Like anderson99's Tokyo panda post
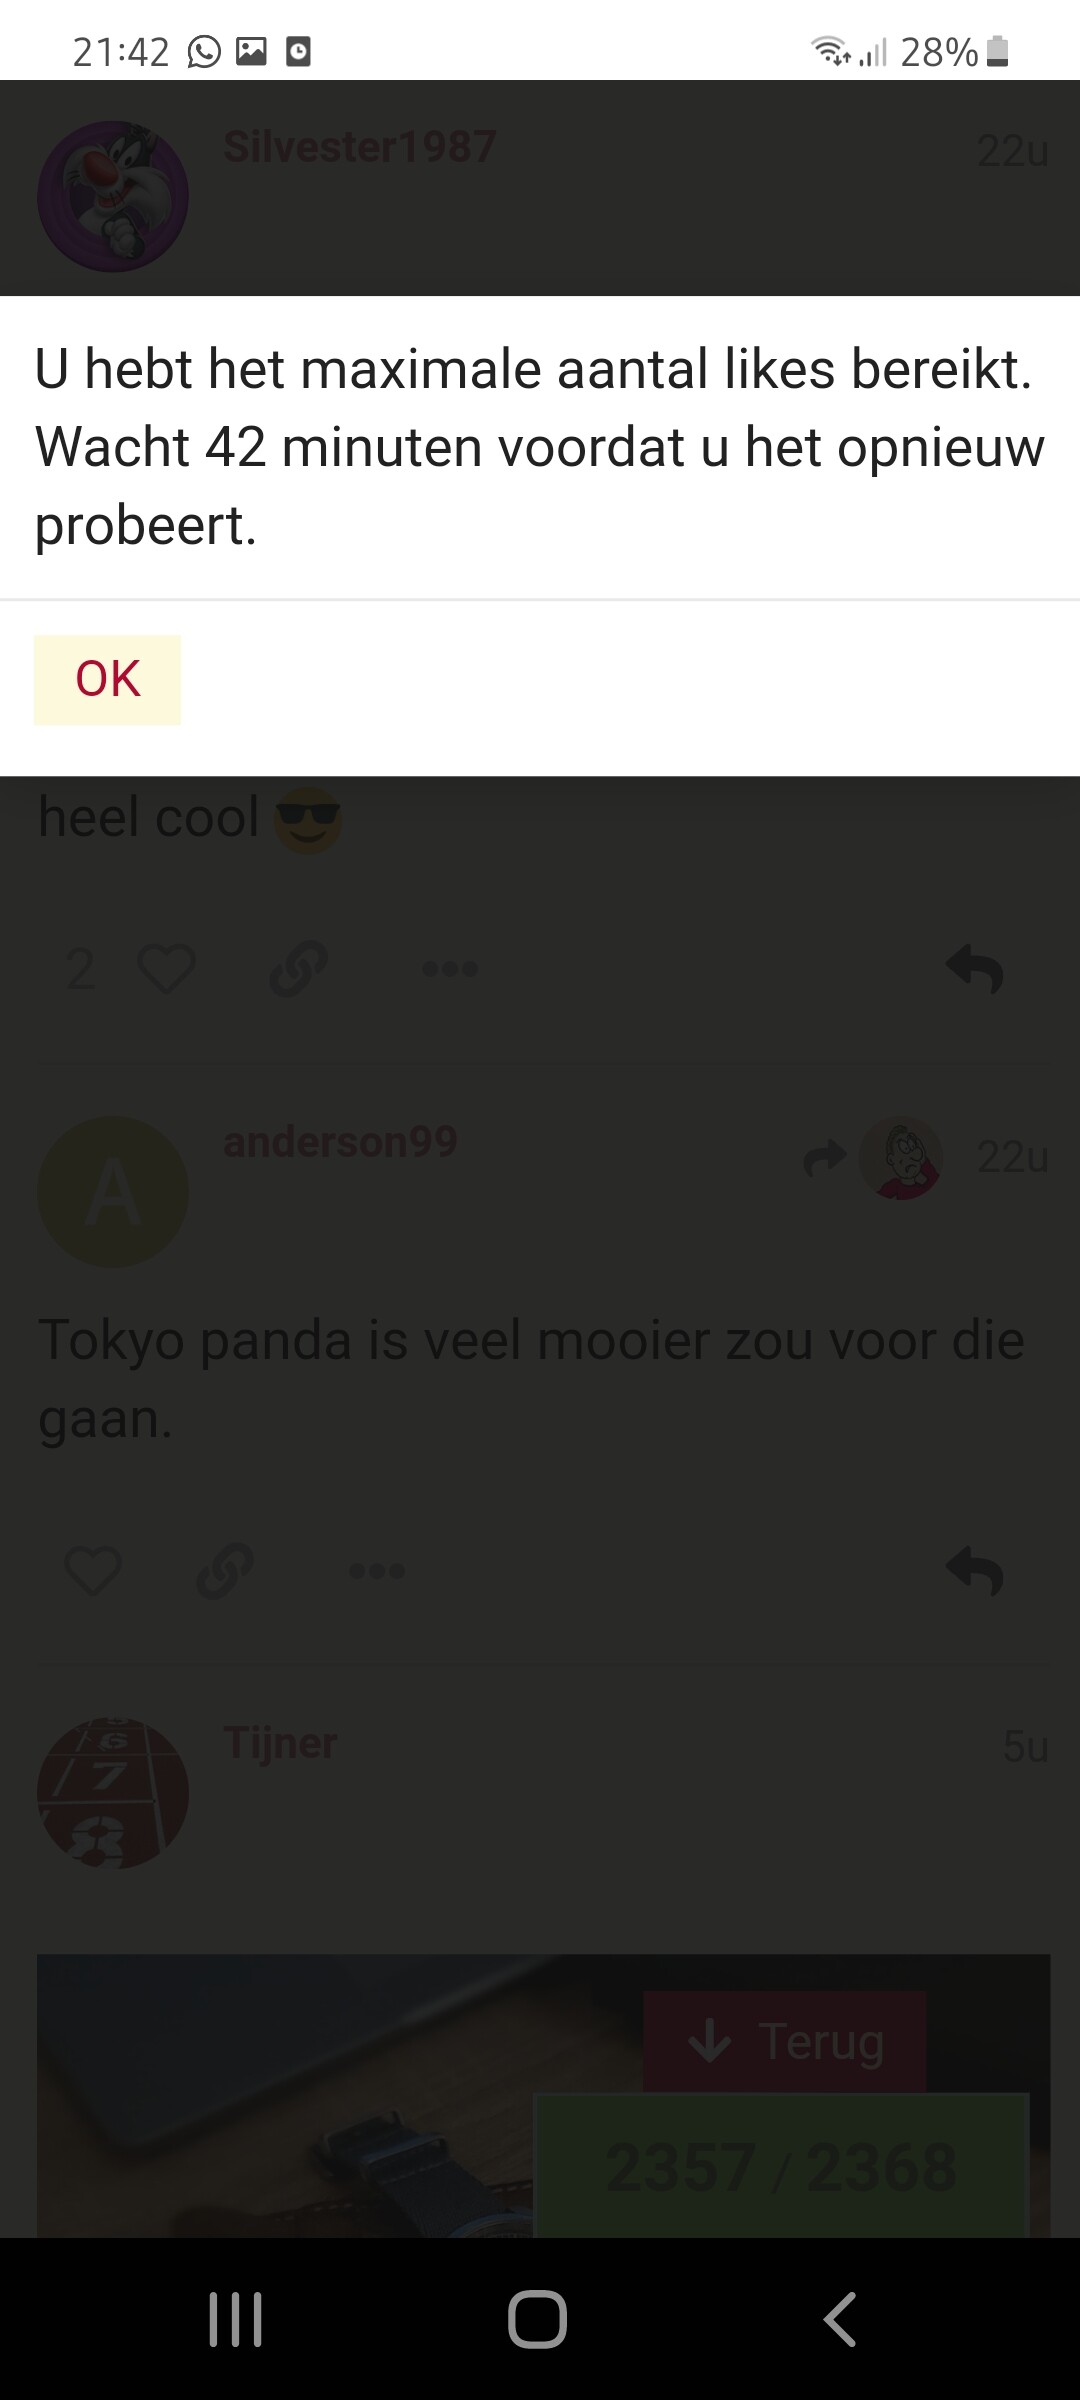This screenshot has height=2400, width=1080. 93,1570
